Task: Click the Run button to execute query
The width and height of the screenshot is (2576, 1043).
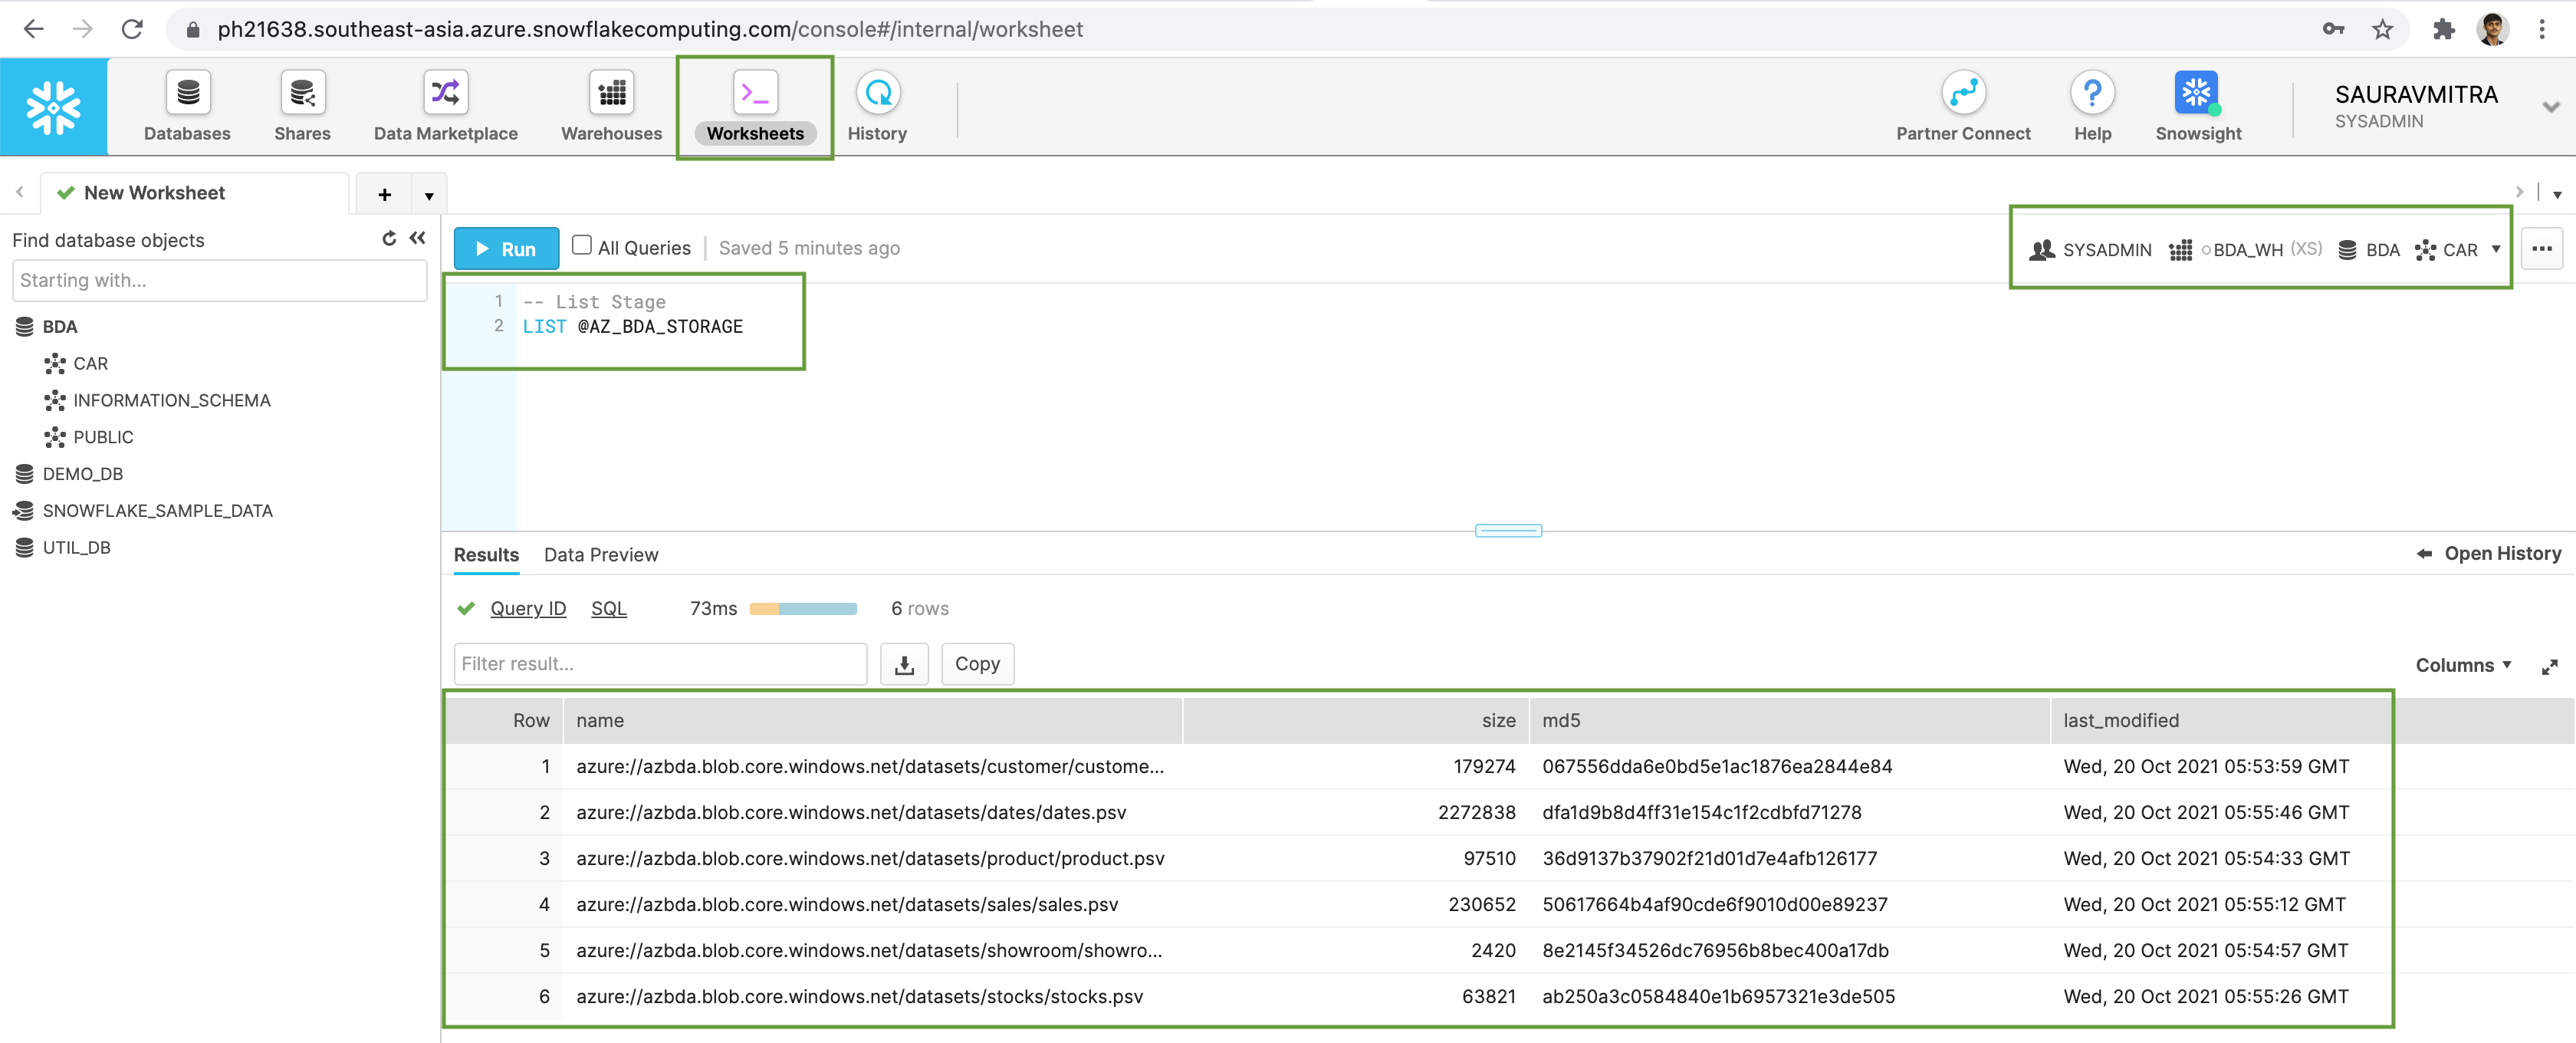Action: click(x=504, y=248)
